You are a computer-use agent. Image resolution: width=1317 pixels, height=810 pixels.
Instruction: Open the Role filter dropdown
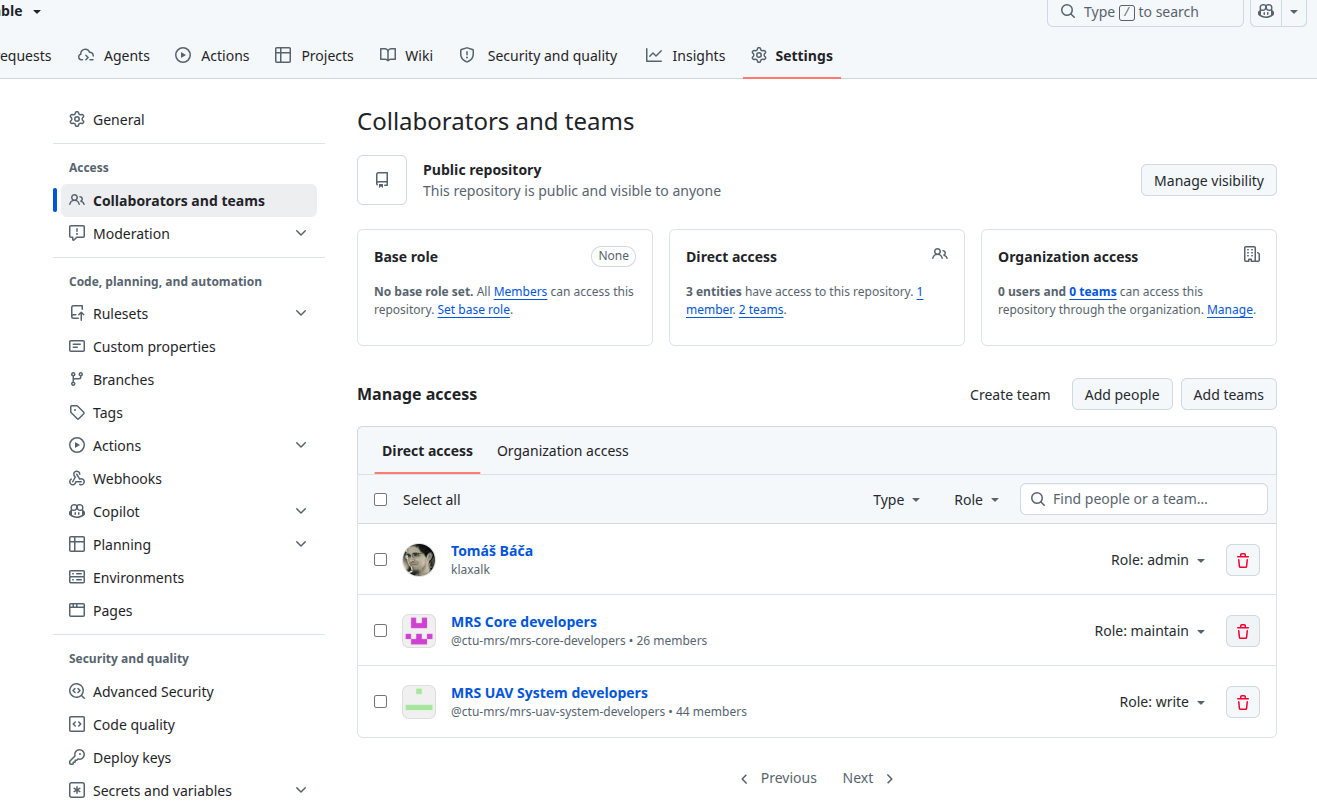coord(977,500)
